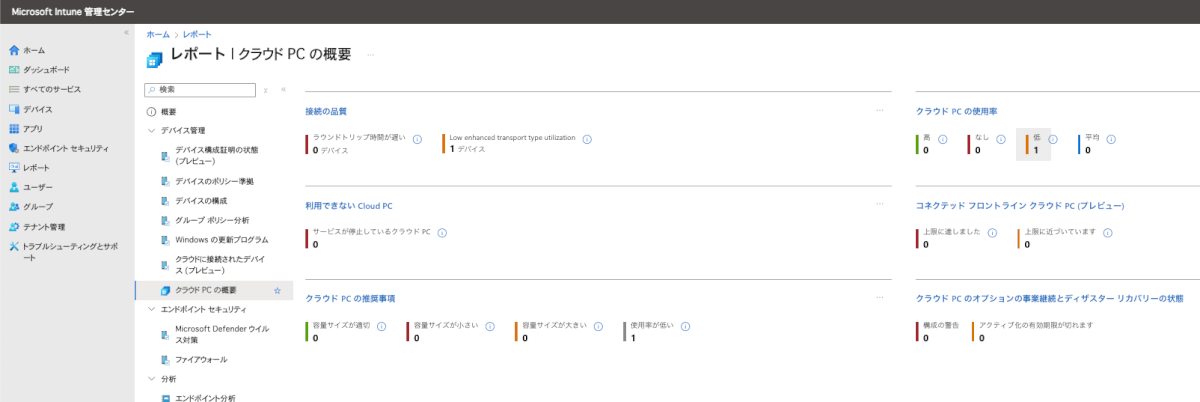Click info icon beside 上限に達しました
This screenshot has height=402, width=1200.
click(993, 233)
